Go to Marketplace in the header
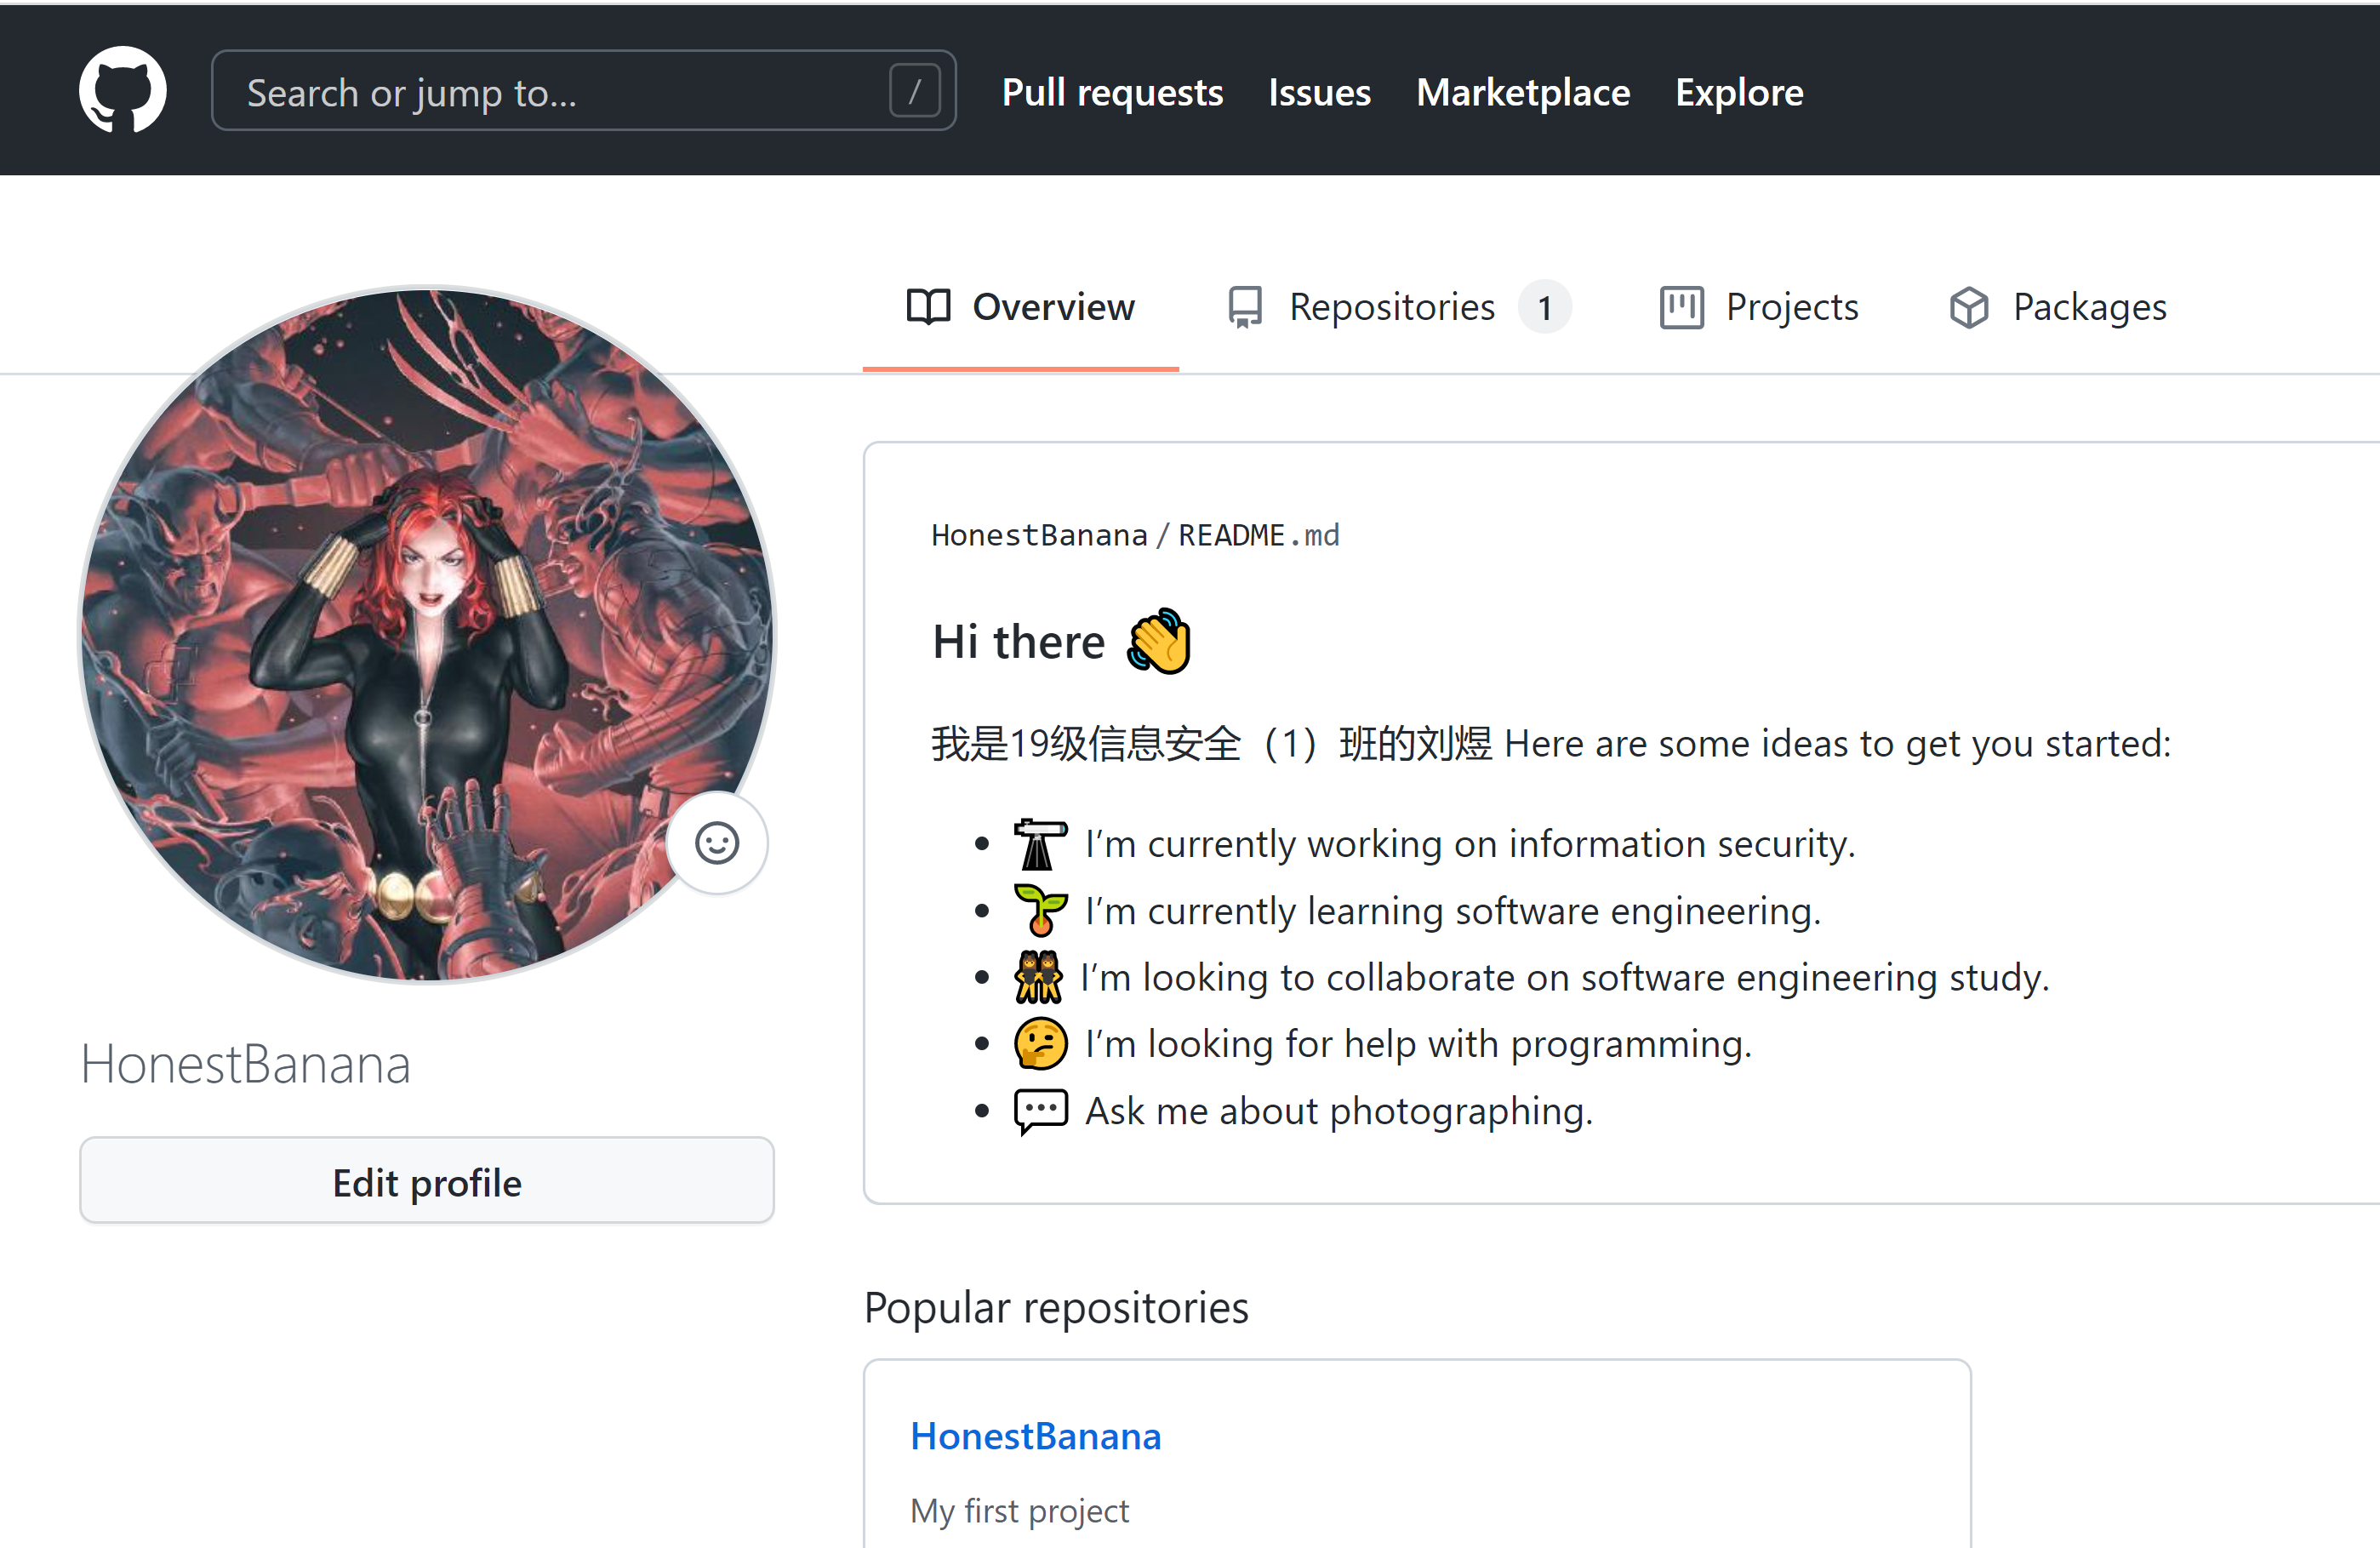 pos(1523,92)
